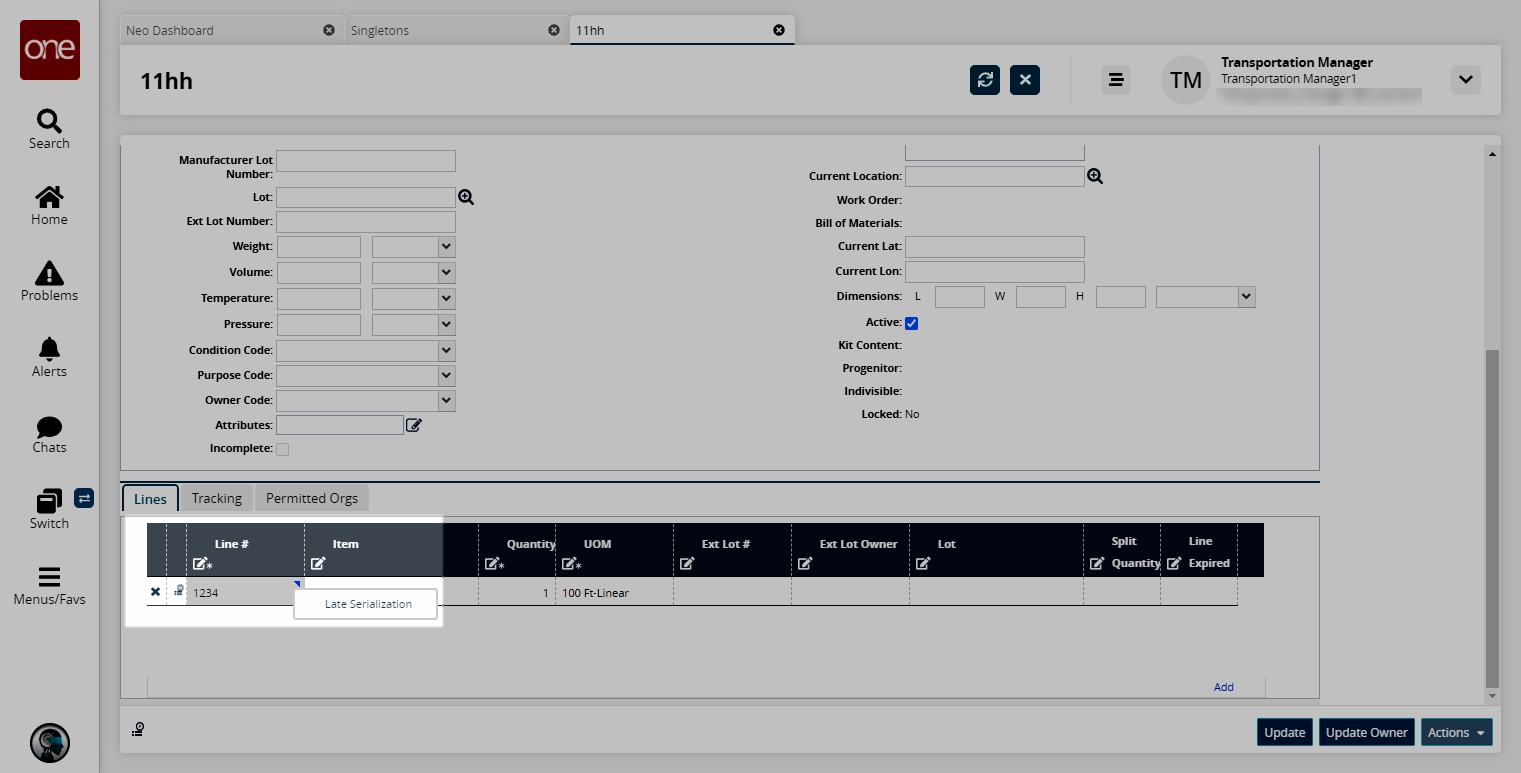Image resolution: width=1521 pixels, height=773 pixels.
Task: Uncheck the Active checkbox
Action: [911, 323]
